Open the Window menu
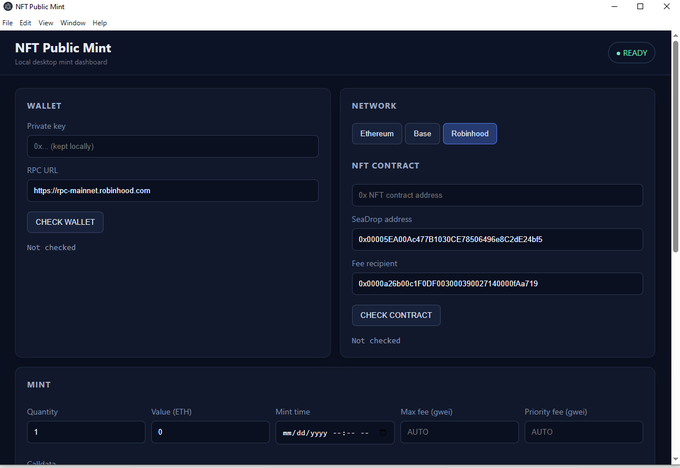This screenshot has width=680, height=468. [x=73, y=23]
